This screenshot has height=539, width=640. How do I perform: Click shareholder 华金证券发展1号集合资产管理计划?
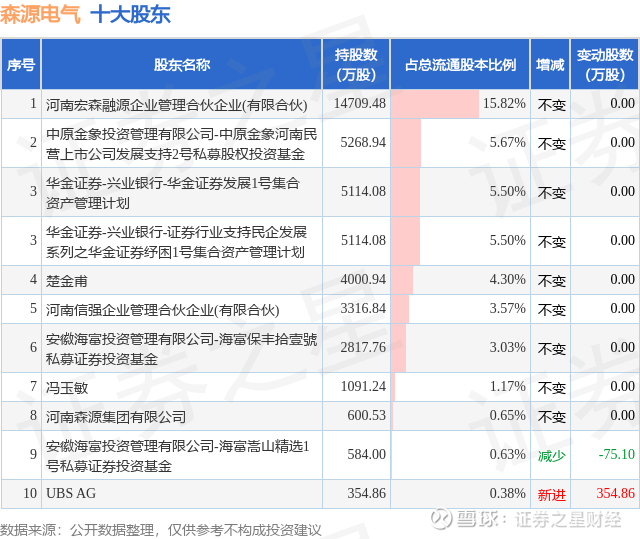point(173,193)
